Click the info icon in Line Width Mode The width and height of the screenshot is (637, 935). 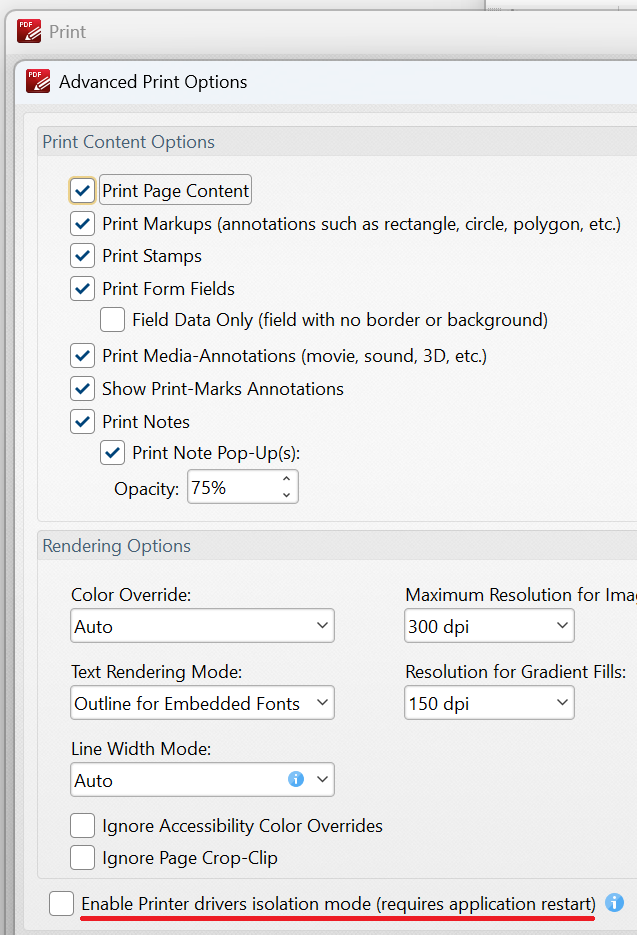tap(296, 779)
